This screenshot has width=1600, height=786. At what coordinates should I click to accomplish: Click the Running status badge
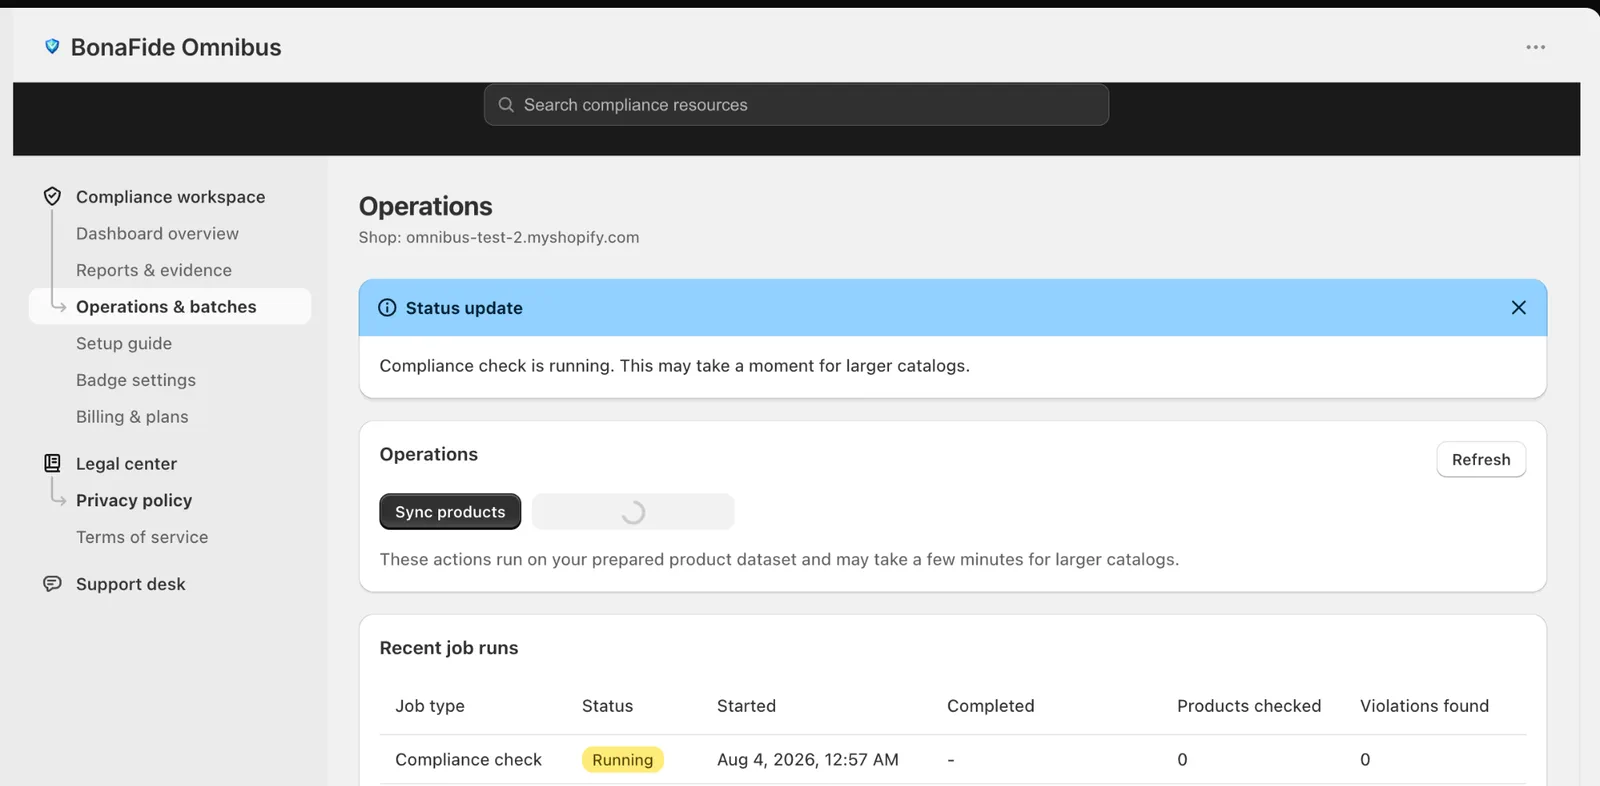click(x=622, y=759)
